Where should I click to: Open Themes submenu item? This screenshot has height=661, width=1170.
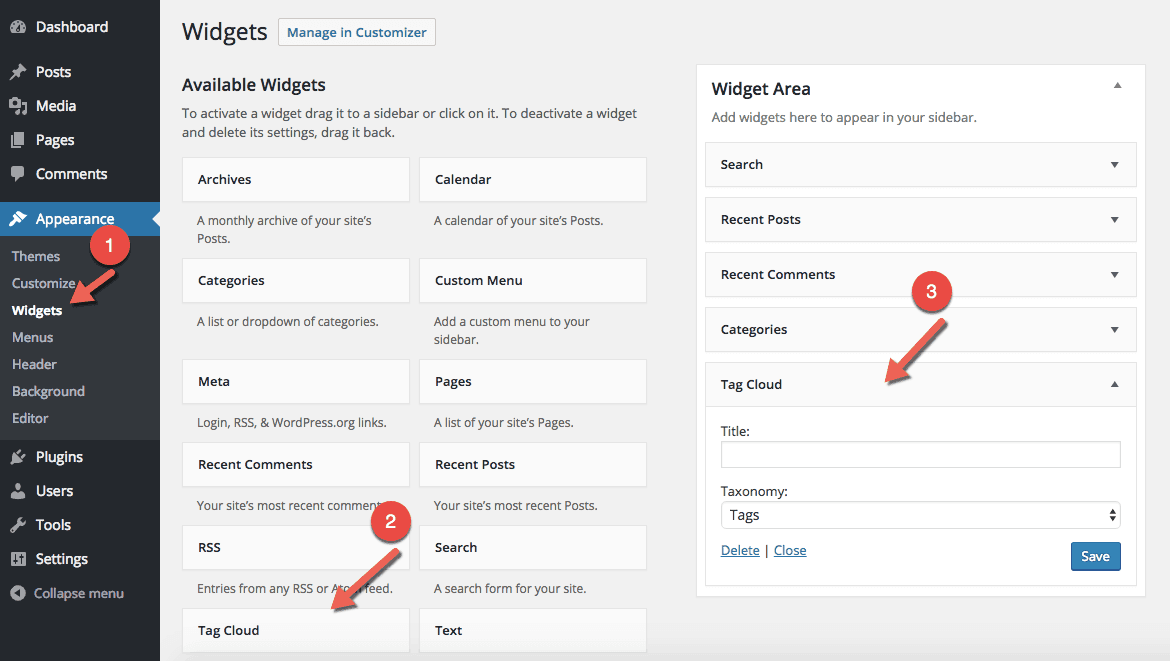[x=36, y=256]
